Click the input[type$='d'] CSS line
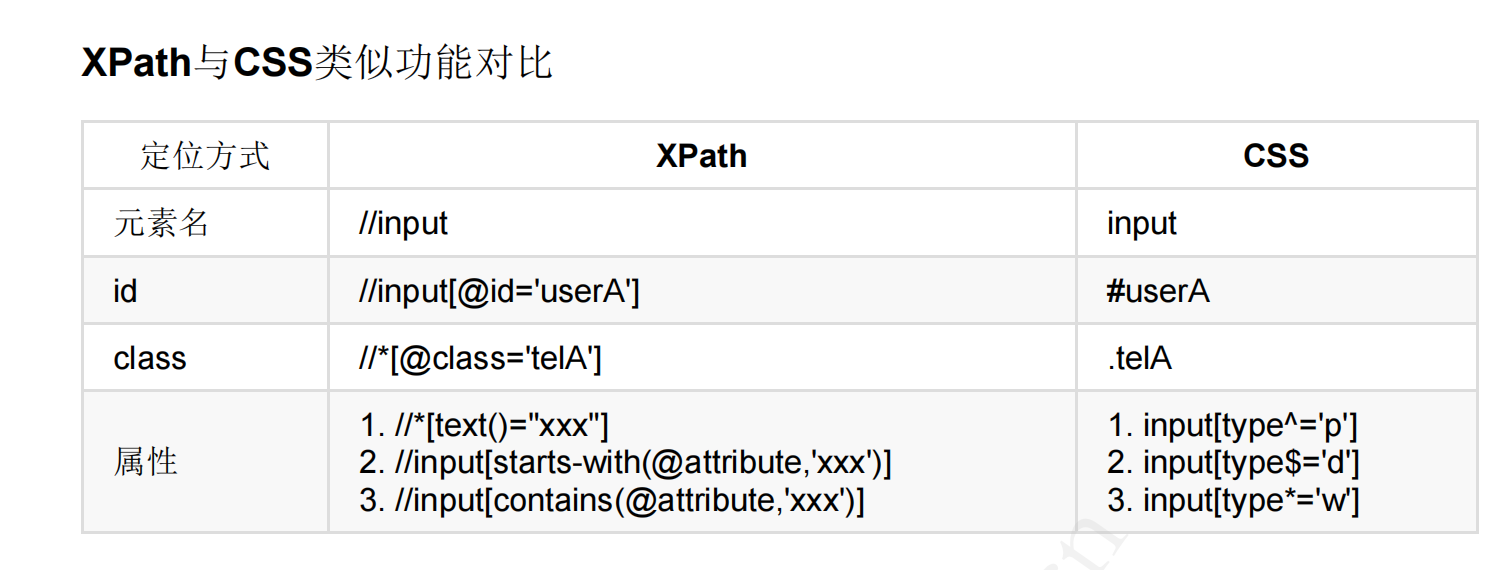The height and width of the screenshot is (570, 1502). tap(1233, 463)
